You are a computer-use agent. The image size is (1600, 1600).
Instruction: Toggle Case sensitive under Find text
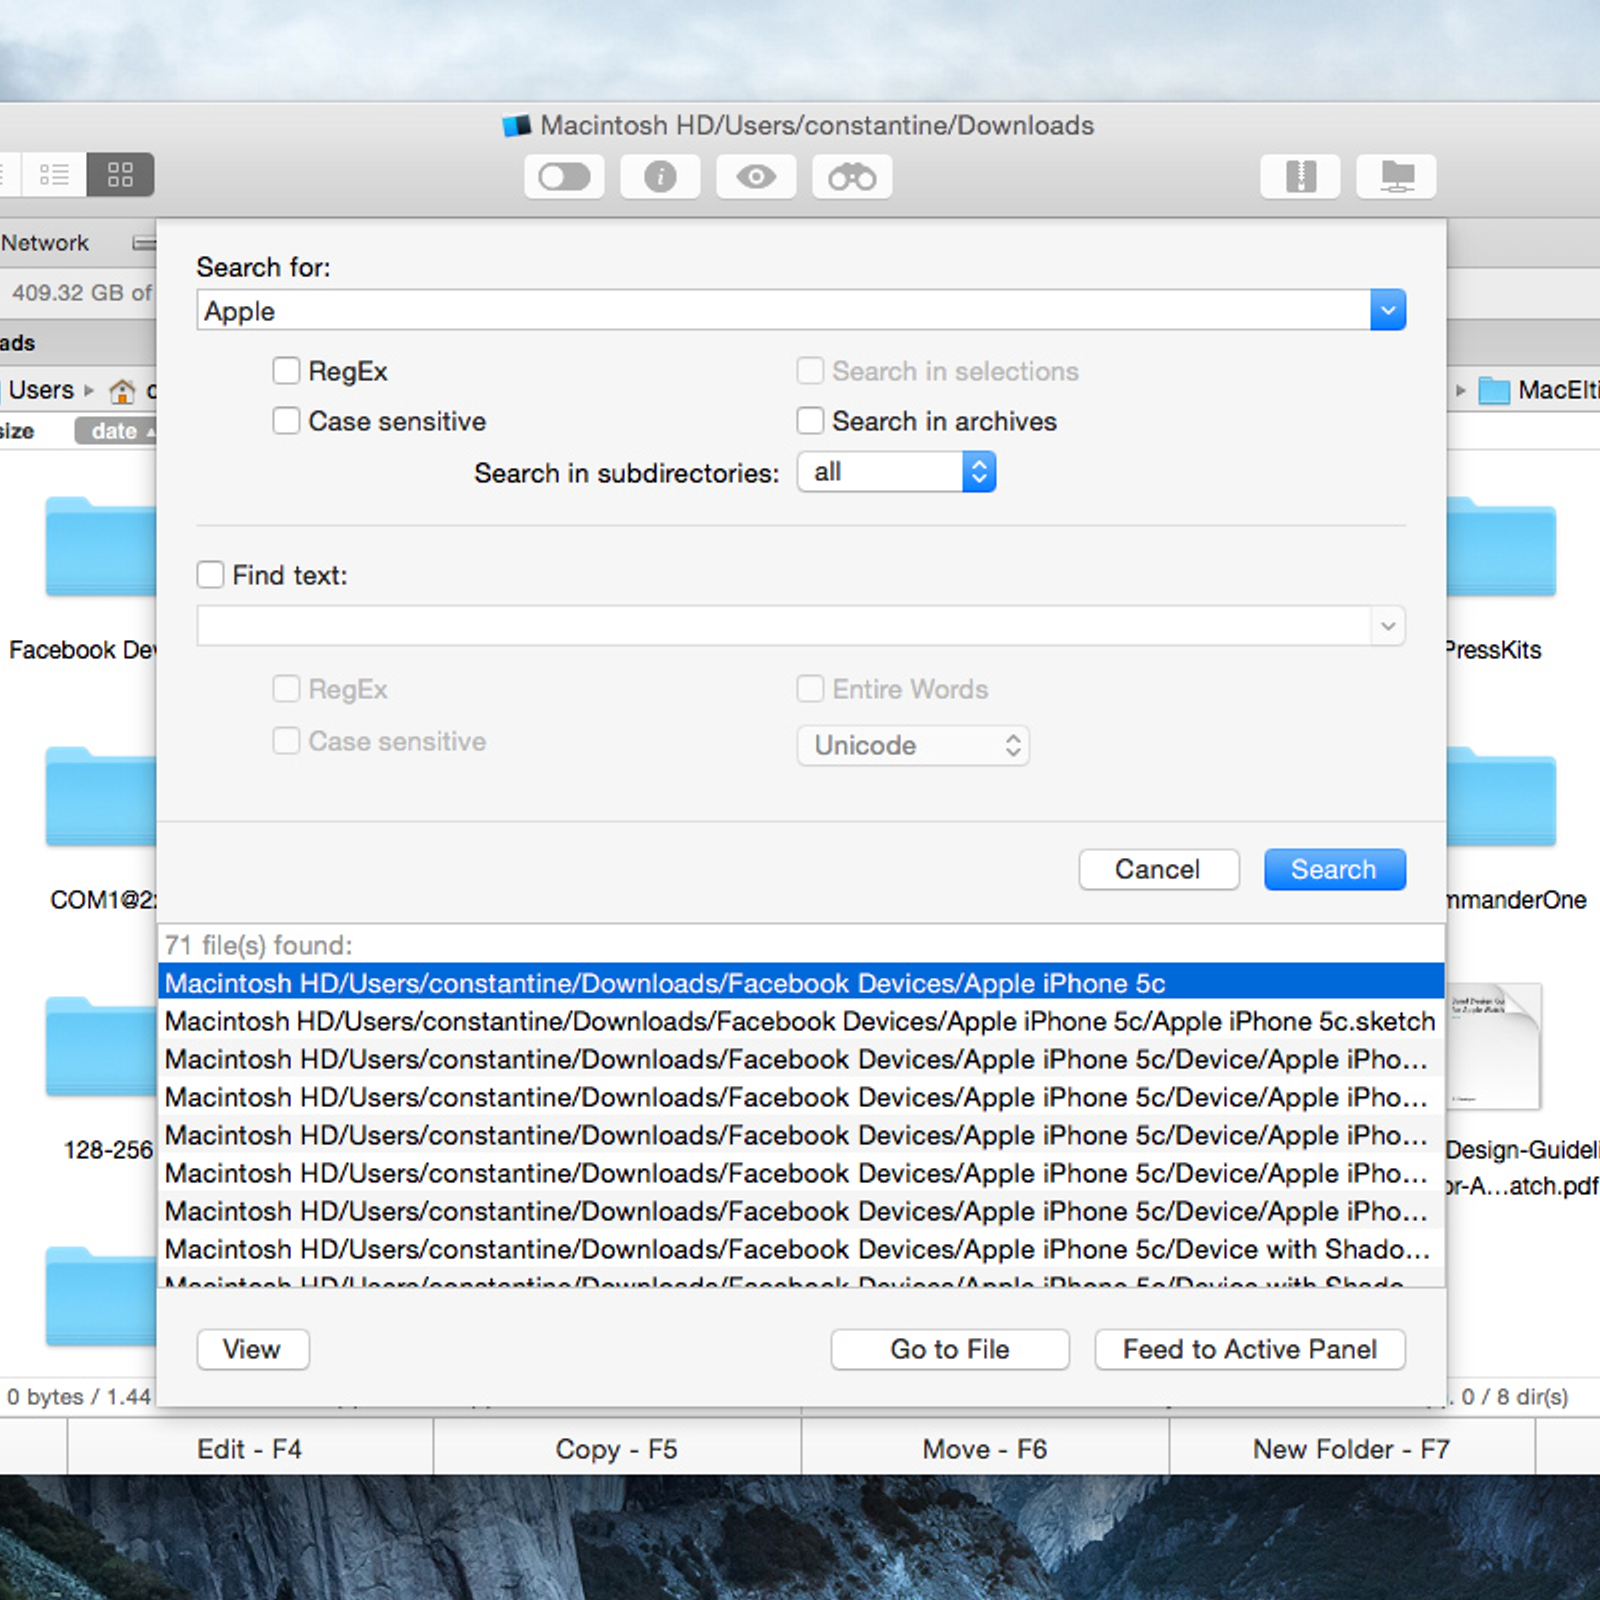tap(286, 741)
